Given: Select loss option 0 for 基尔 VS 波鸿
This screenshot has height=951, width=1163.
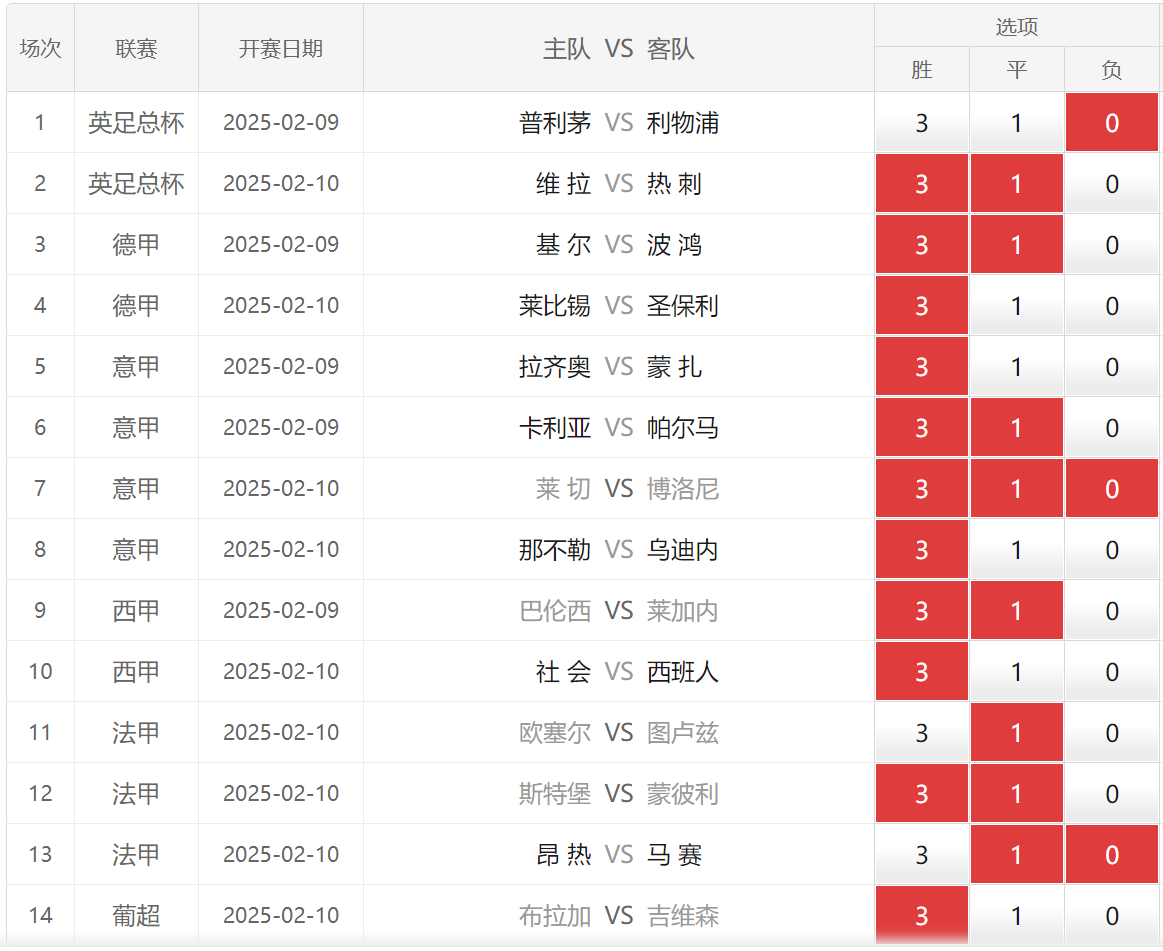Looking at the screenshot, I should pyautogui.click(x=1111, y=244).
